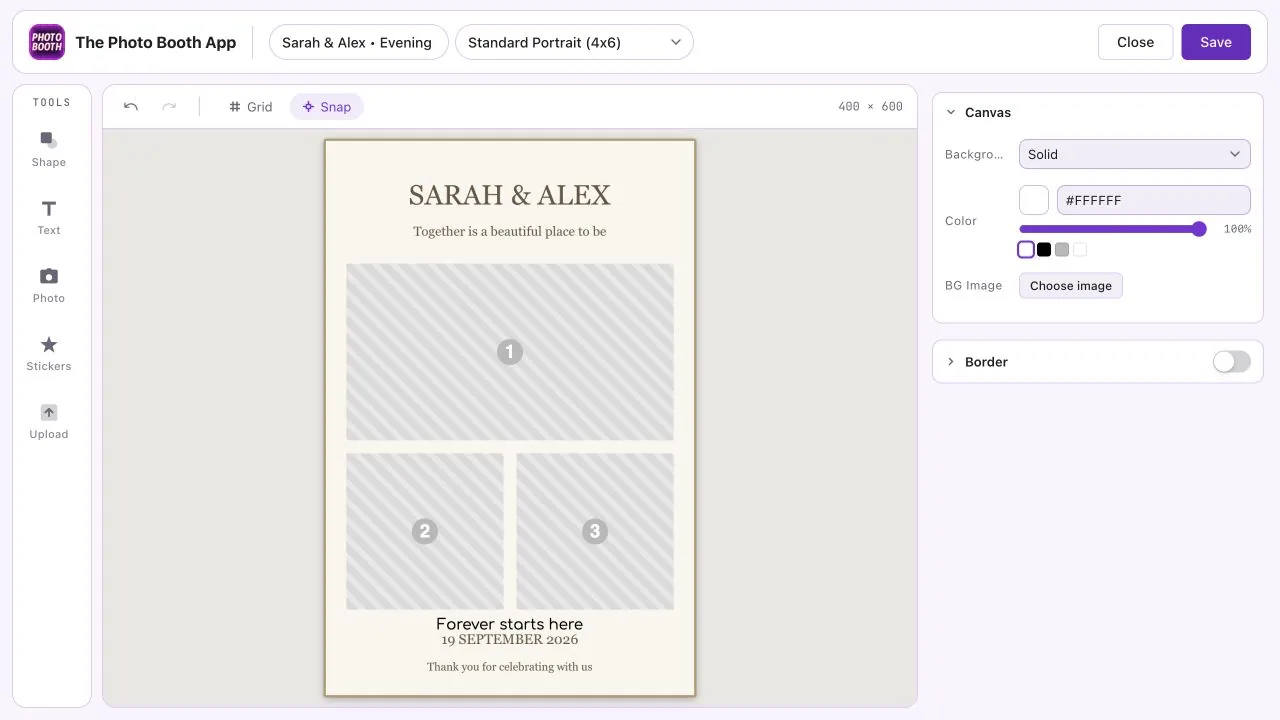Pick the gray preset color swatch
The width and height of the screenshot is (1280, 720).
(1062, 250)
